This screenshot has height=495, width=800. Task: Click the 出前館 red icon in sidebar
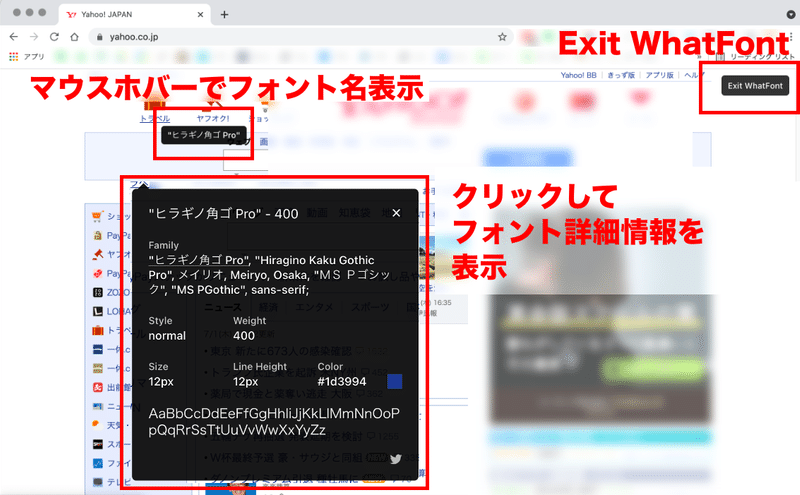[x=97, y=387]
